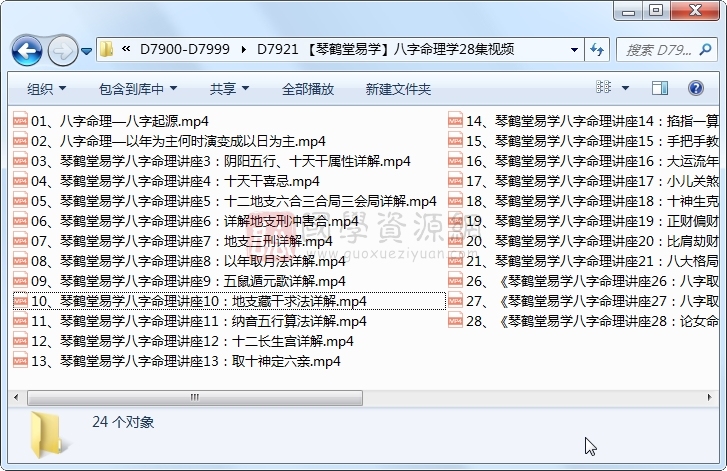Toggle the preview pane button
The height and width of the screenshot is (471, 727).
(x=660, y=89)
